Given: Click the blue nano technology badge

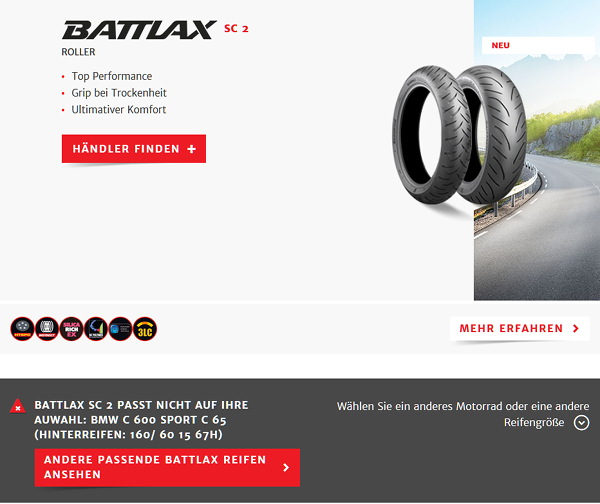Looking at the screenshot, I should tap(120, 329).
